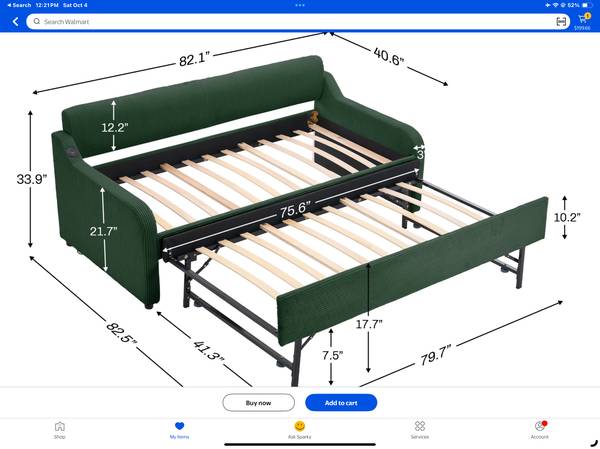Click the Add to cart button
The width and height of the screenshot is (600, 449).
point(342,402)
